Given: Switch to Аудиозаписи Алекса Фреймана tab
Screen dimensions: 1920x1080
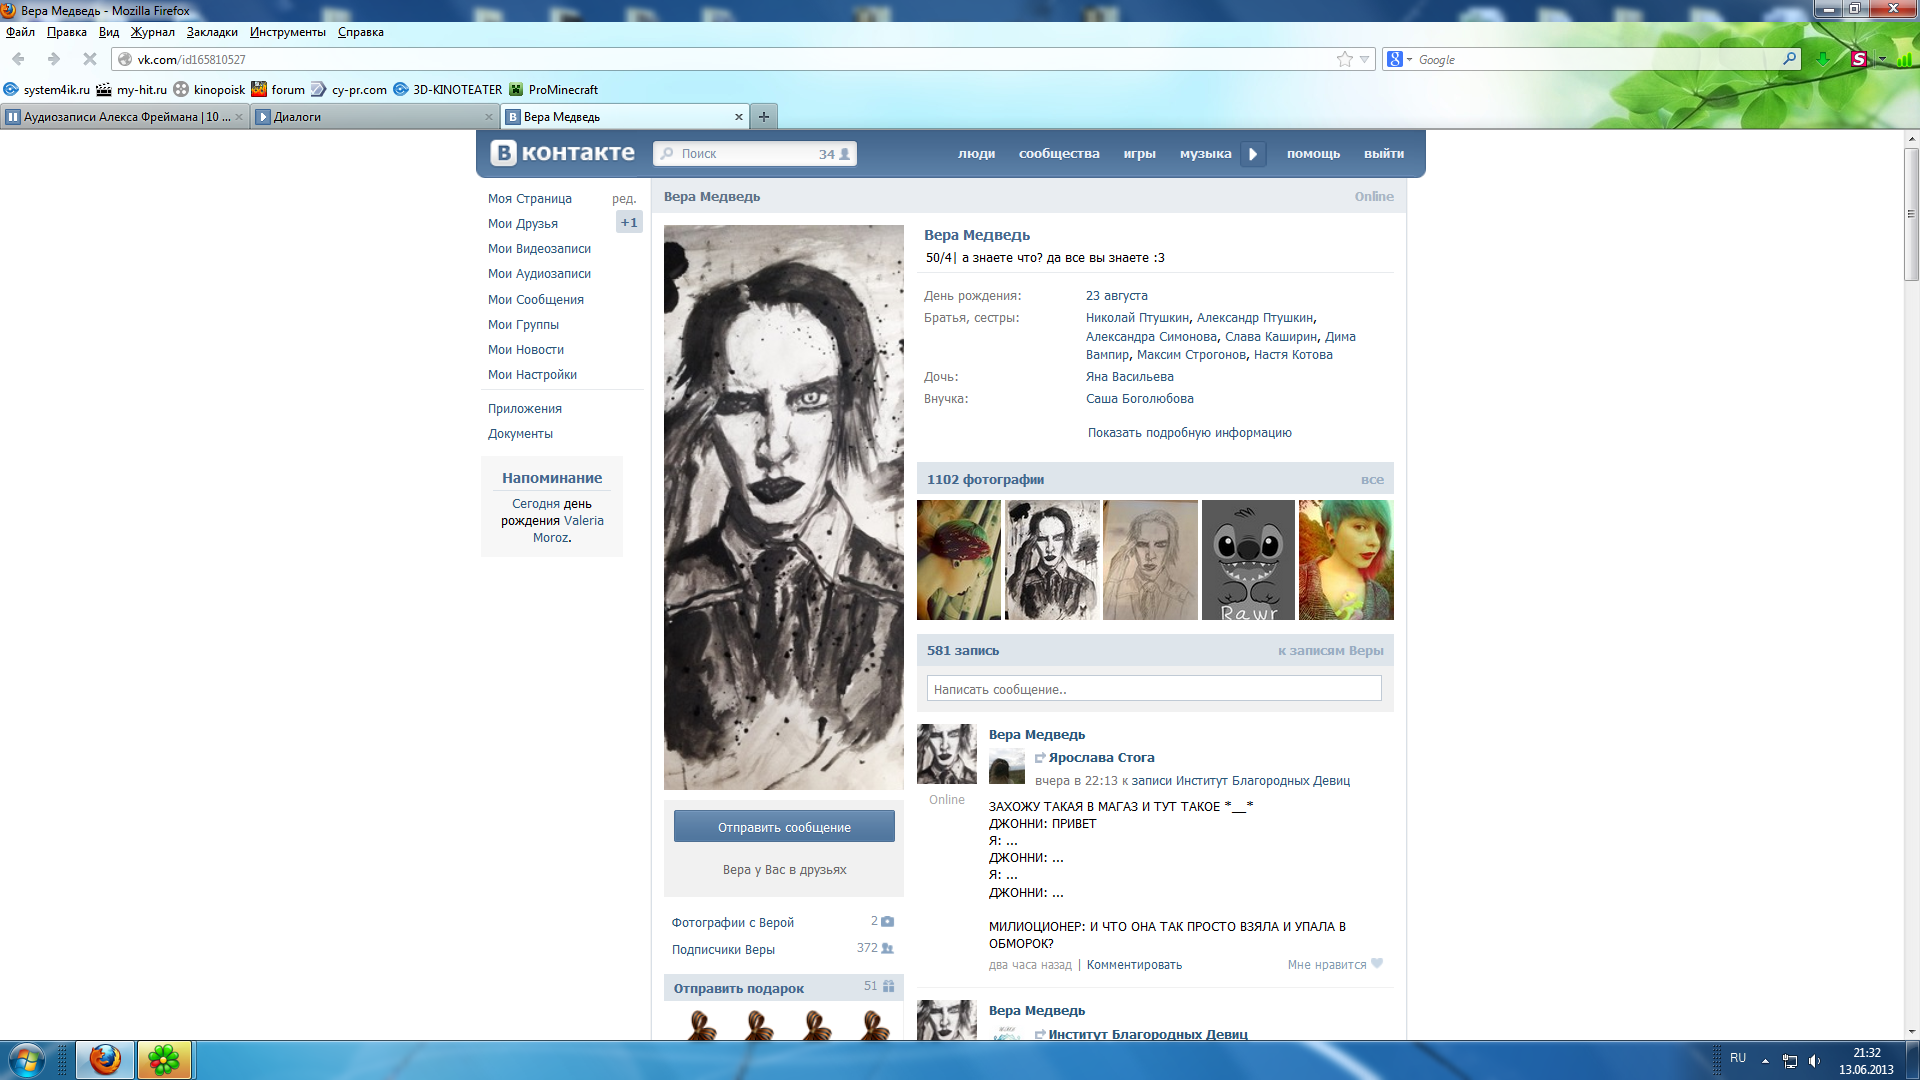Looking at the screenshot, I should (x=125, y=117).
